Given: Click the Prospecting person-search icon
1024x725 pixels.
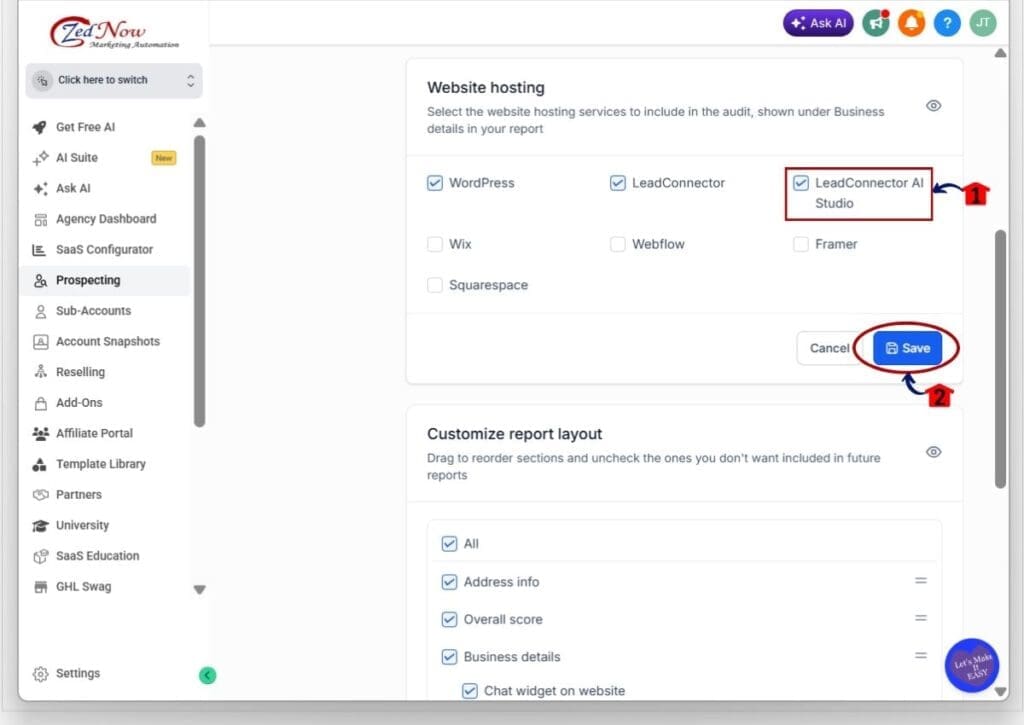Looking at the screenshot, I should 40,281.
